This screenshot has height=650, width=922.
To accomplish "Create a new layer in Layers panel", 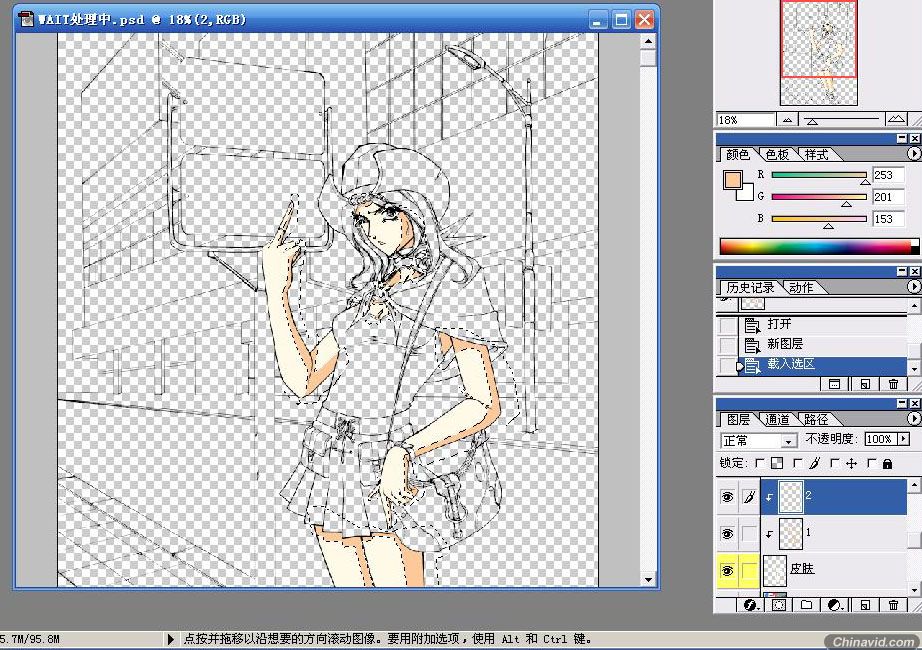I will (x=865, y=605).
